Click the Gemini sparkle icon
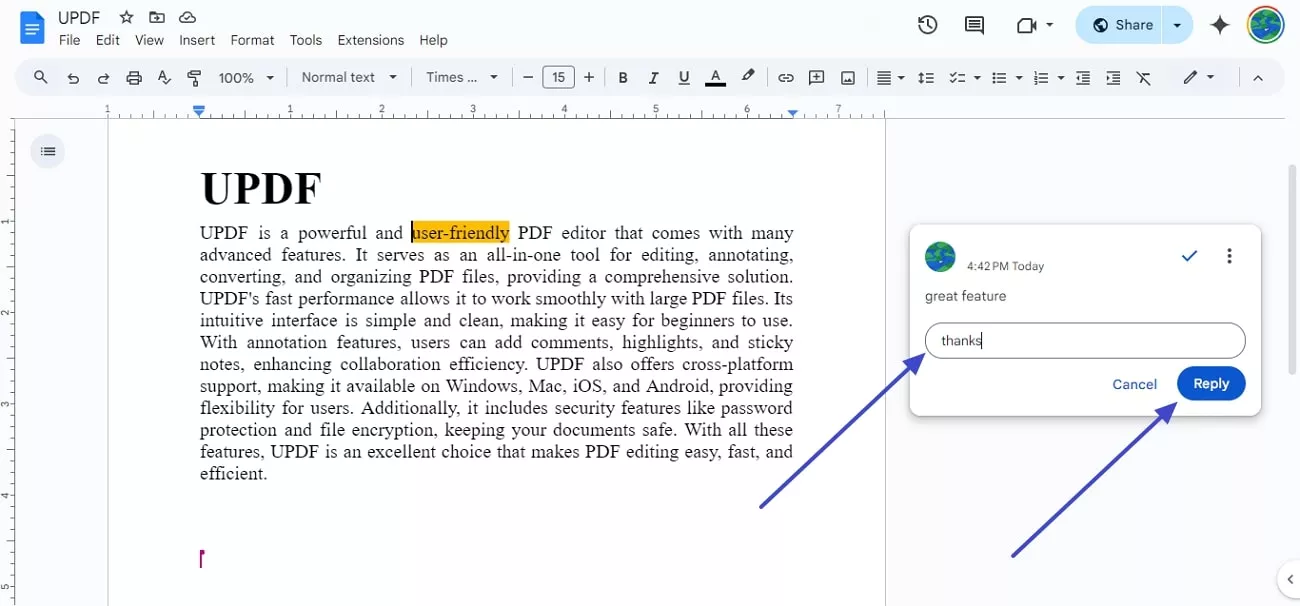The height and width of the screenshot is (606, 1300). [1219, 25]
